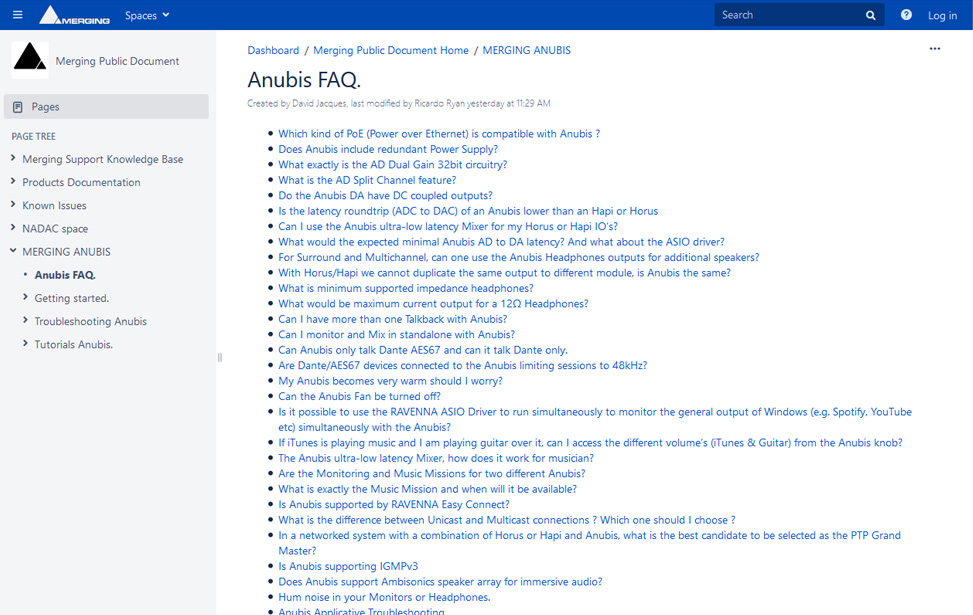
Task: Expand Troubleshooting Anubis tree node
Action: tap(25, 320)
